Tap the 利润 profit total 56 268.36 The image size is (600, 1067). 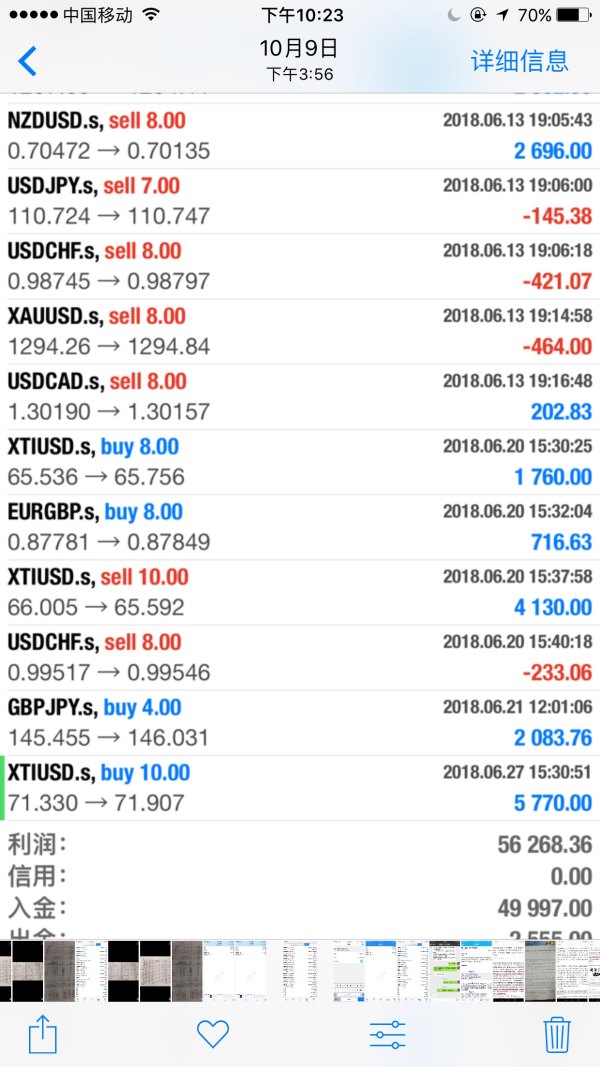544,845
